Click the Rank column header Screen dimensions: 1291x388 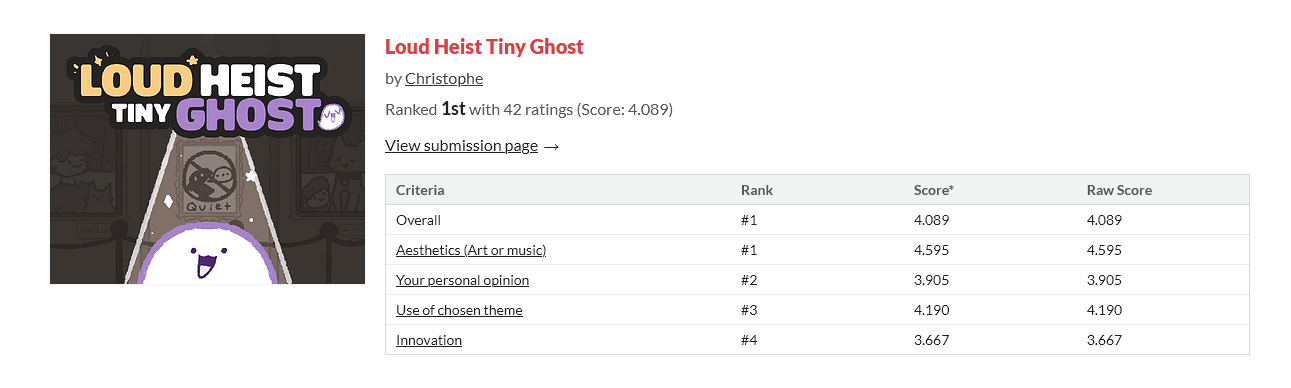tap(757, 190)
